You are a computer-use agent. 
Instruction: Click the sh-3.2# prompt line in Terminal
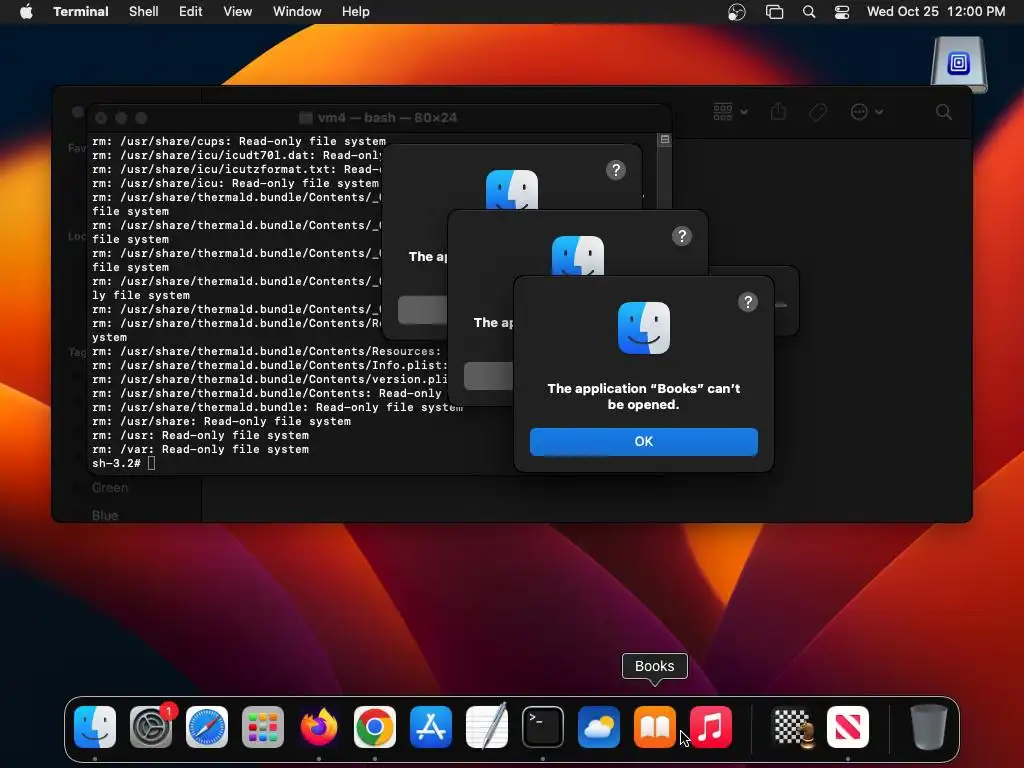(x=124, y=463)
